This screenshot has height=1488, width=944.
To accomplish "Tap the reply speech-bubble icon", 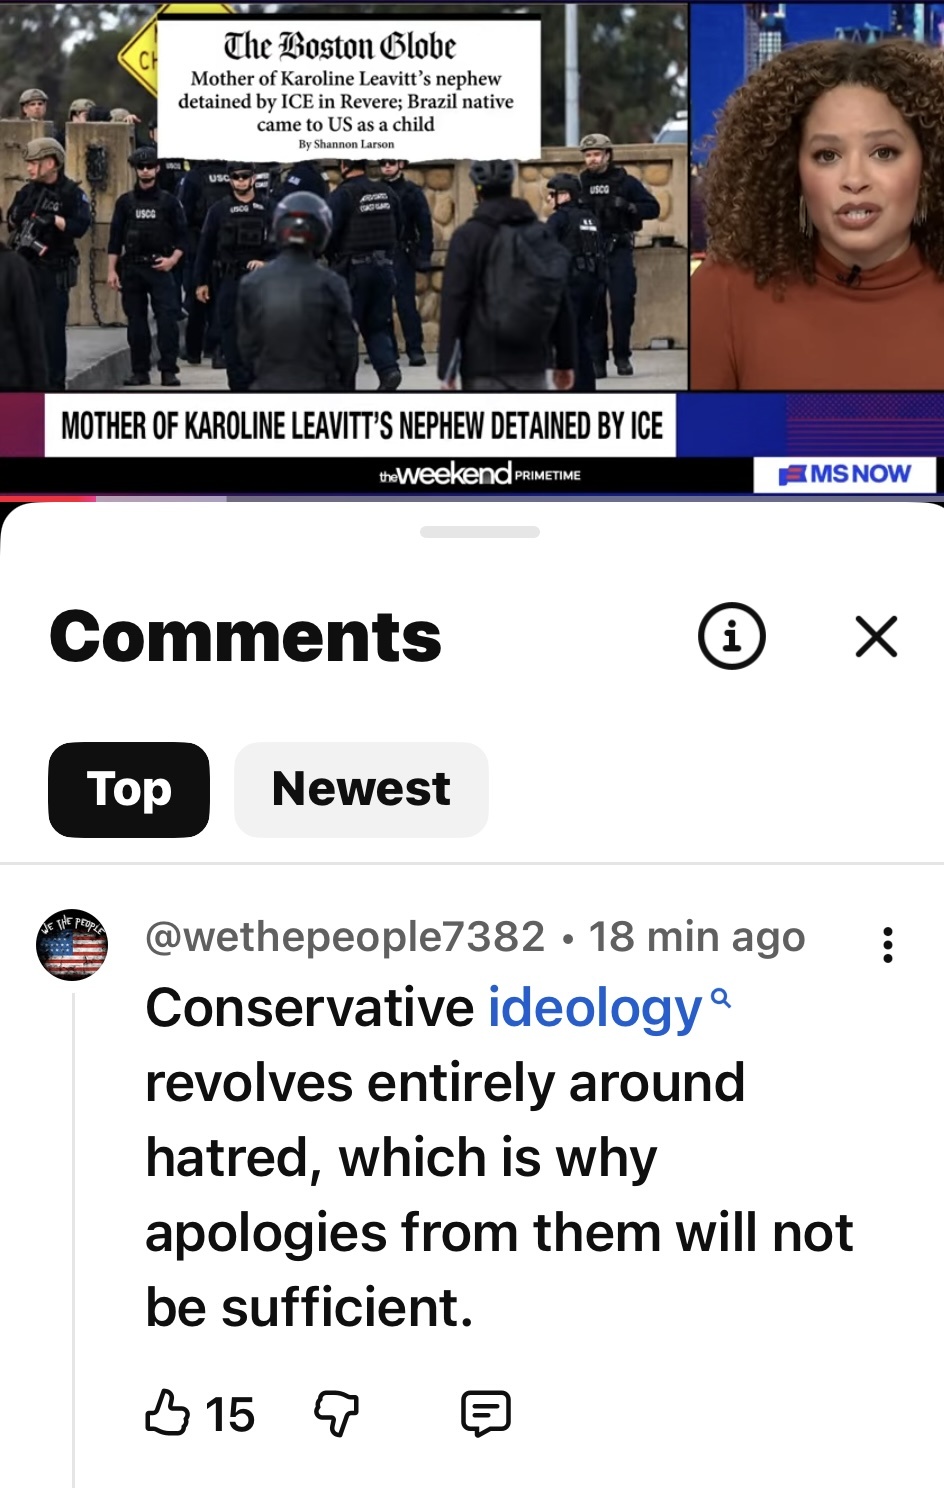I will tap(486, 1414).
